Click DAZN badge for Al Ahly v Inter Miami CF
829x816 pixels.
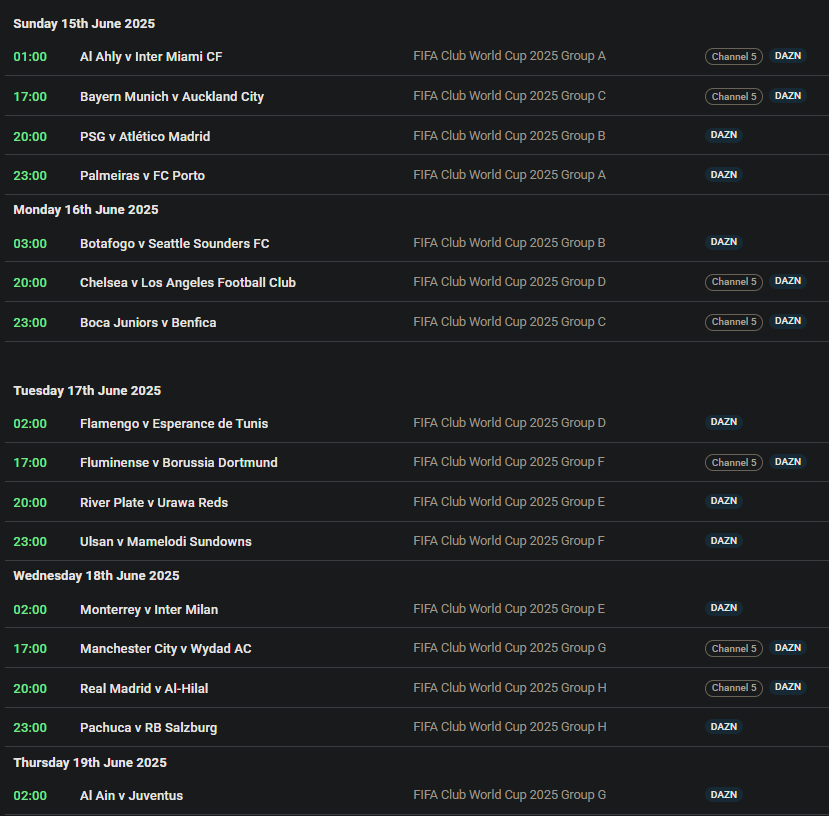pyautogui.click(x=787, y=56)
